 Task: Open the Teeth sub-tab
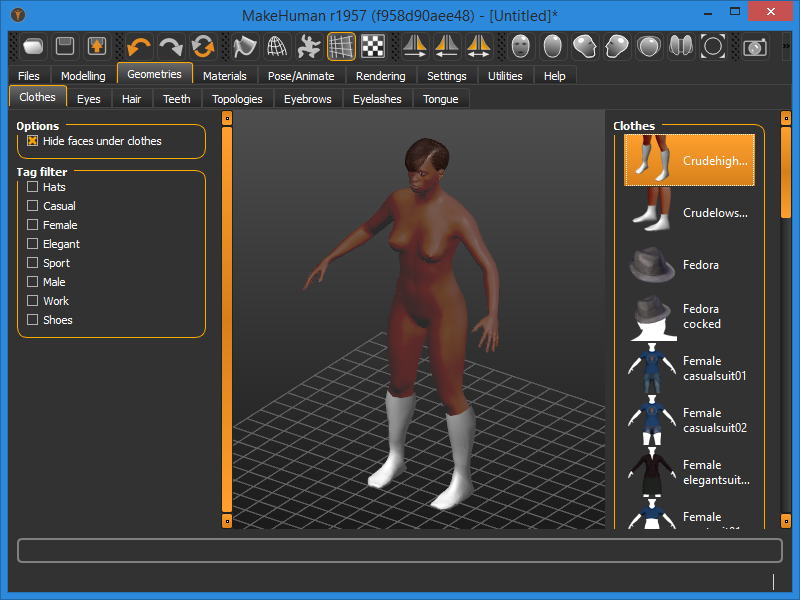(x=177, y=98)
